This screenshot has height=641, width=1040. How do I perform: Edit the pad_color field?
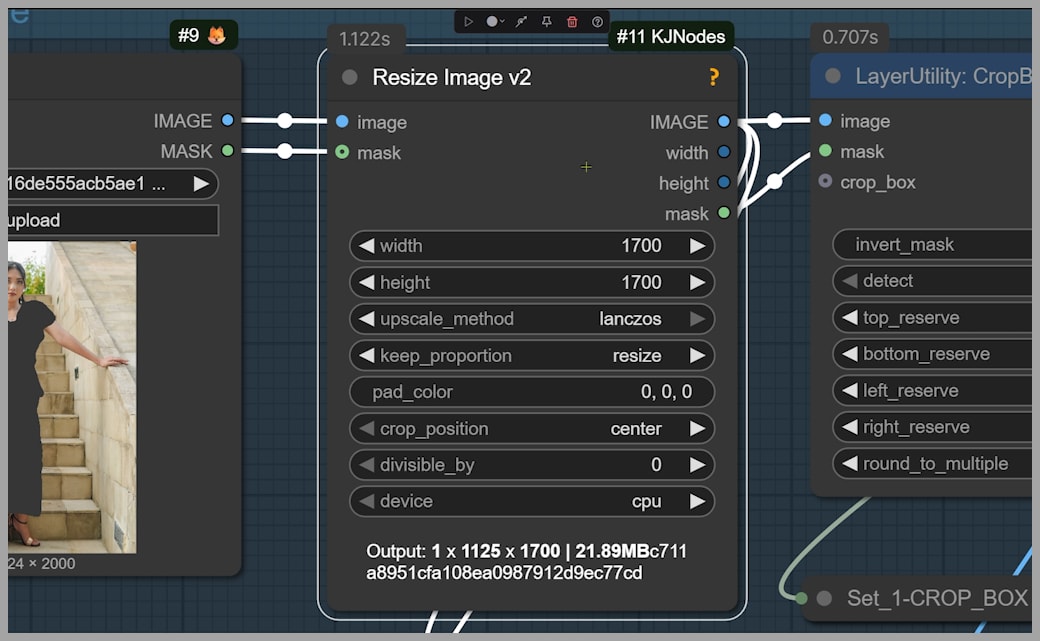[532, 392]
